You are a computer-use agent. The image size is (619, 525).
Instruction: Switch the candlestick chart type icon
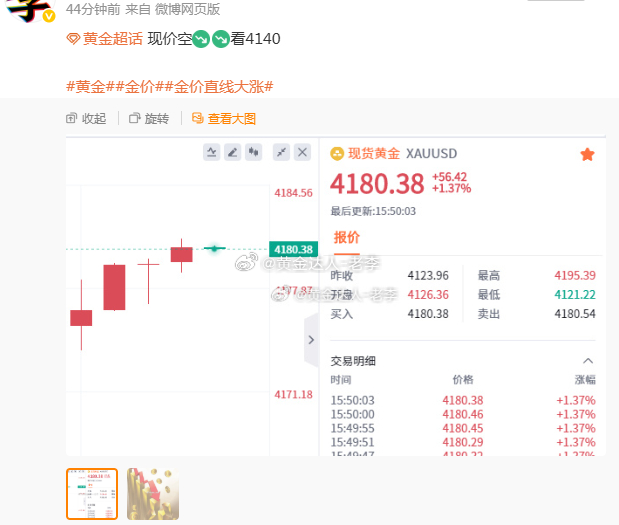253,152
